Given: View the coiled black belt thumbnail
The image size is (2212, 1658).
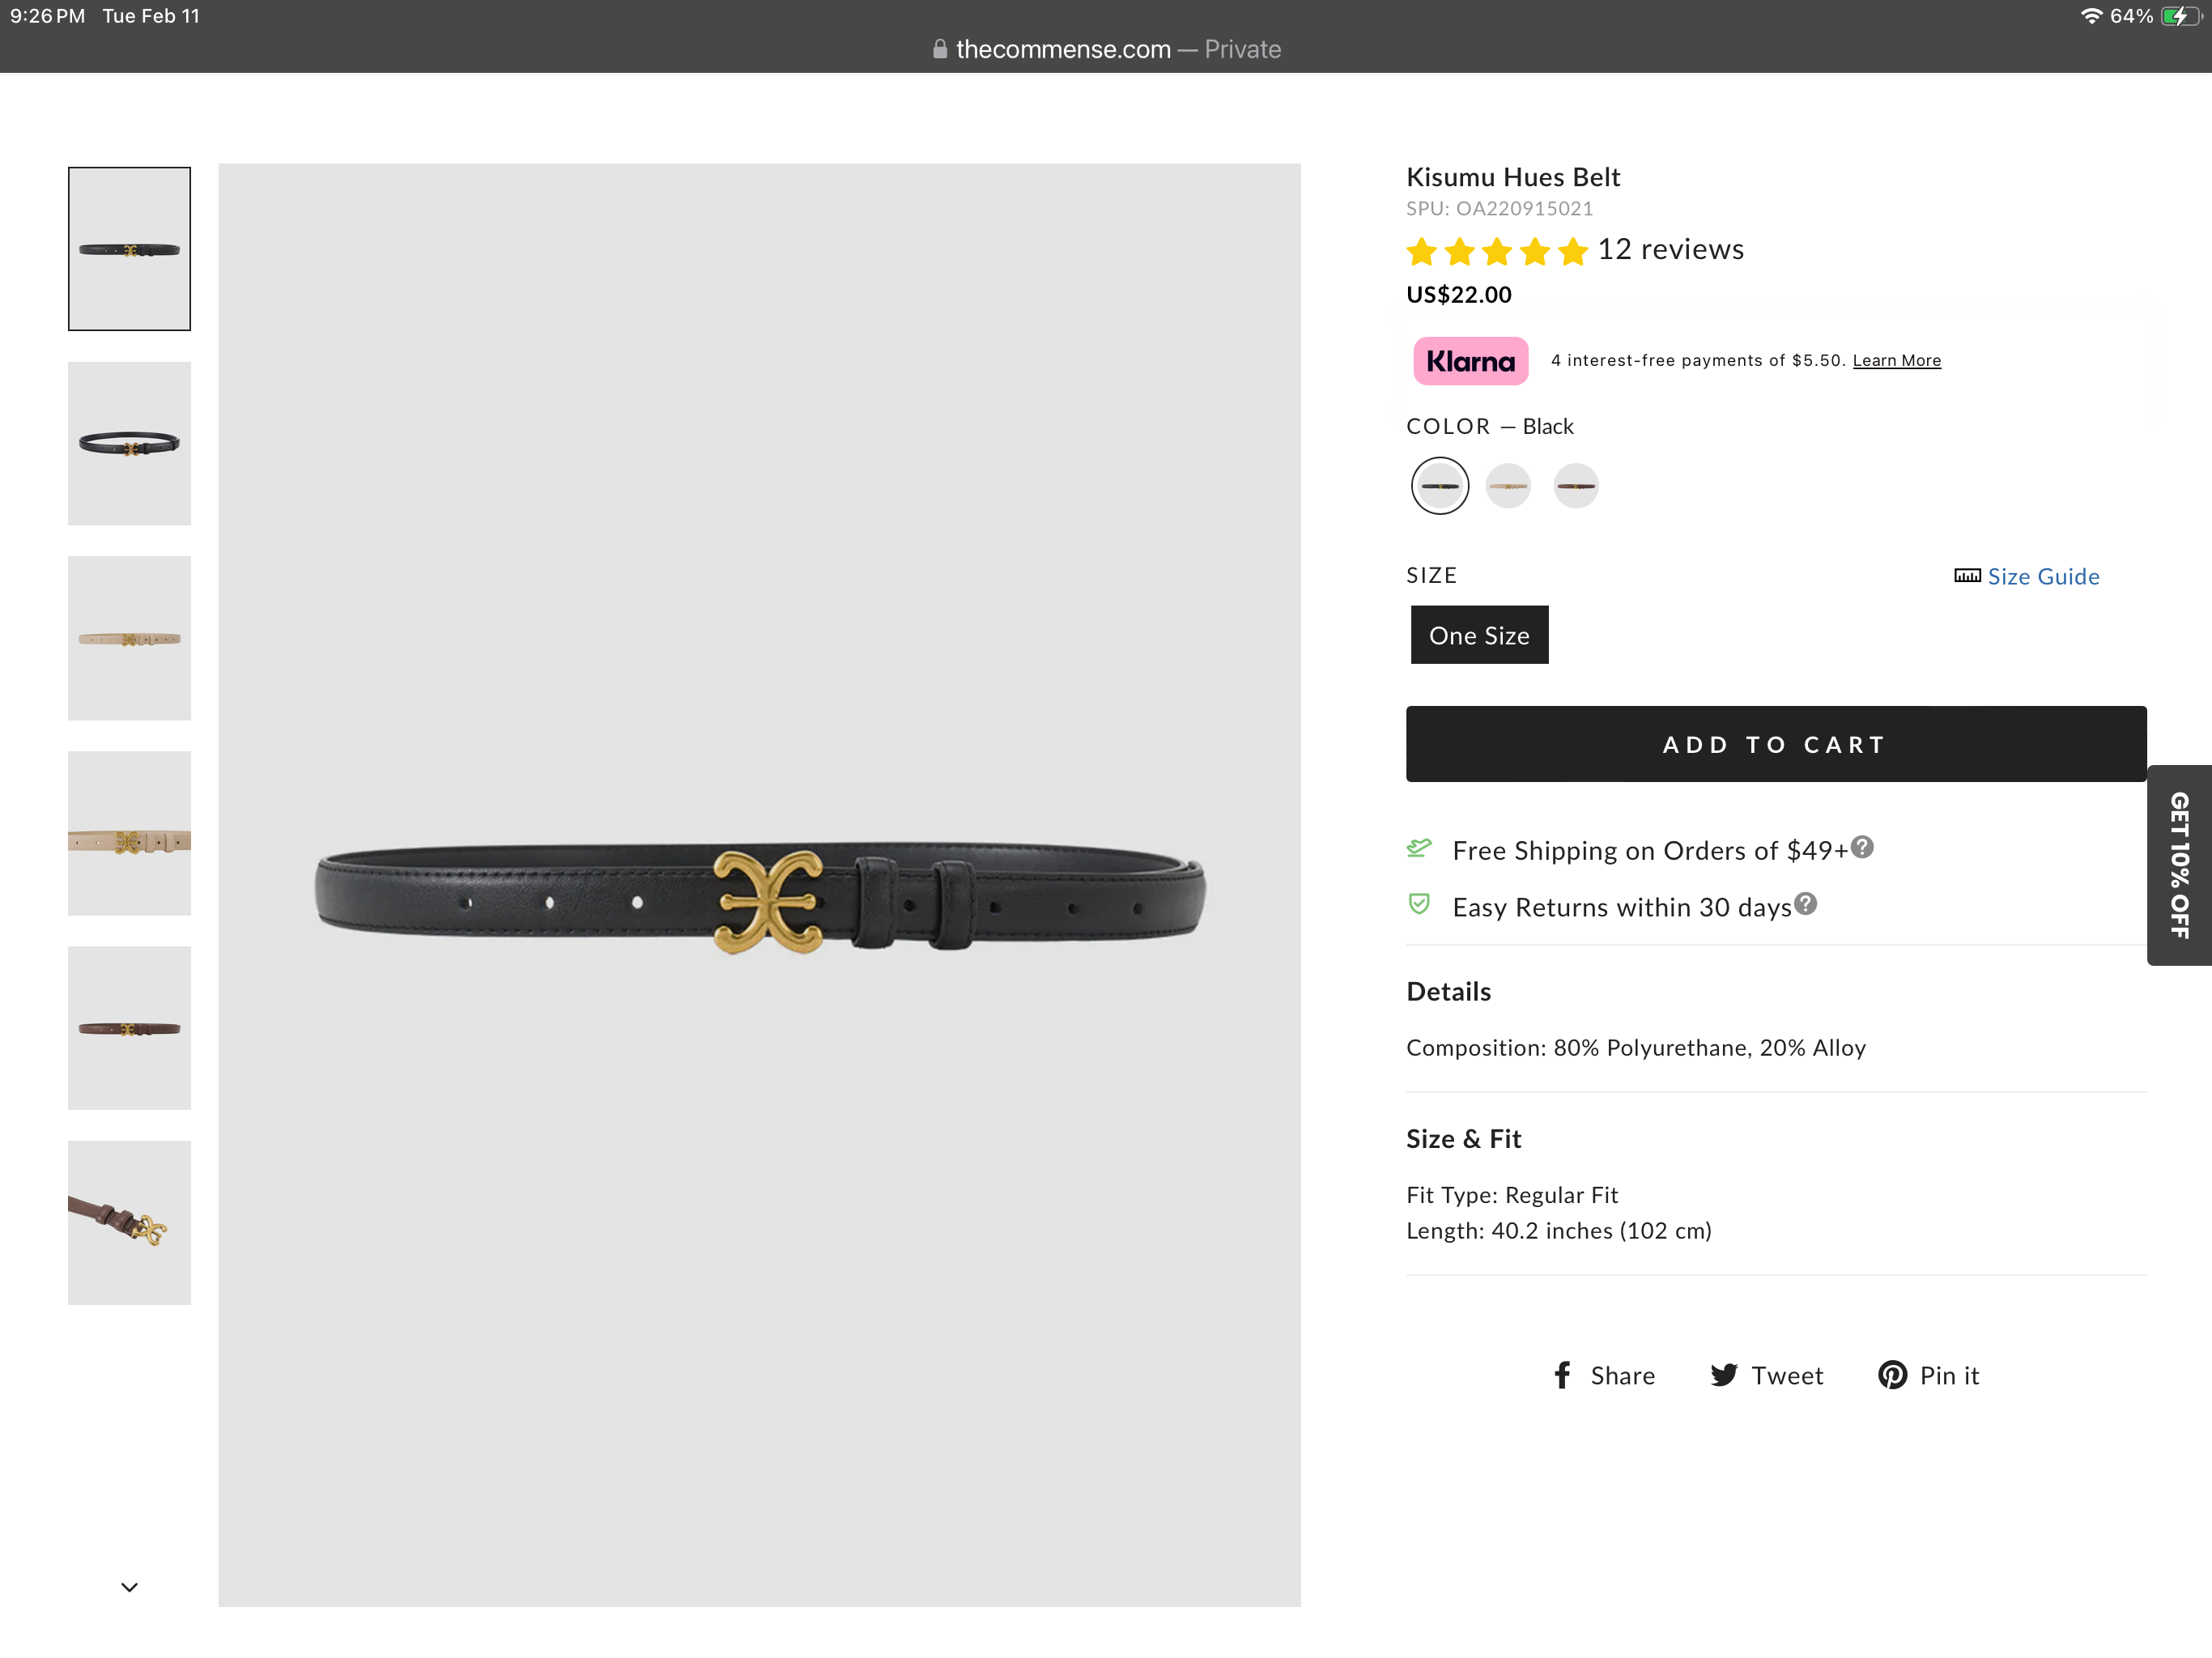Looking at the screenshot, I should [x=129, y=443].
